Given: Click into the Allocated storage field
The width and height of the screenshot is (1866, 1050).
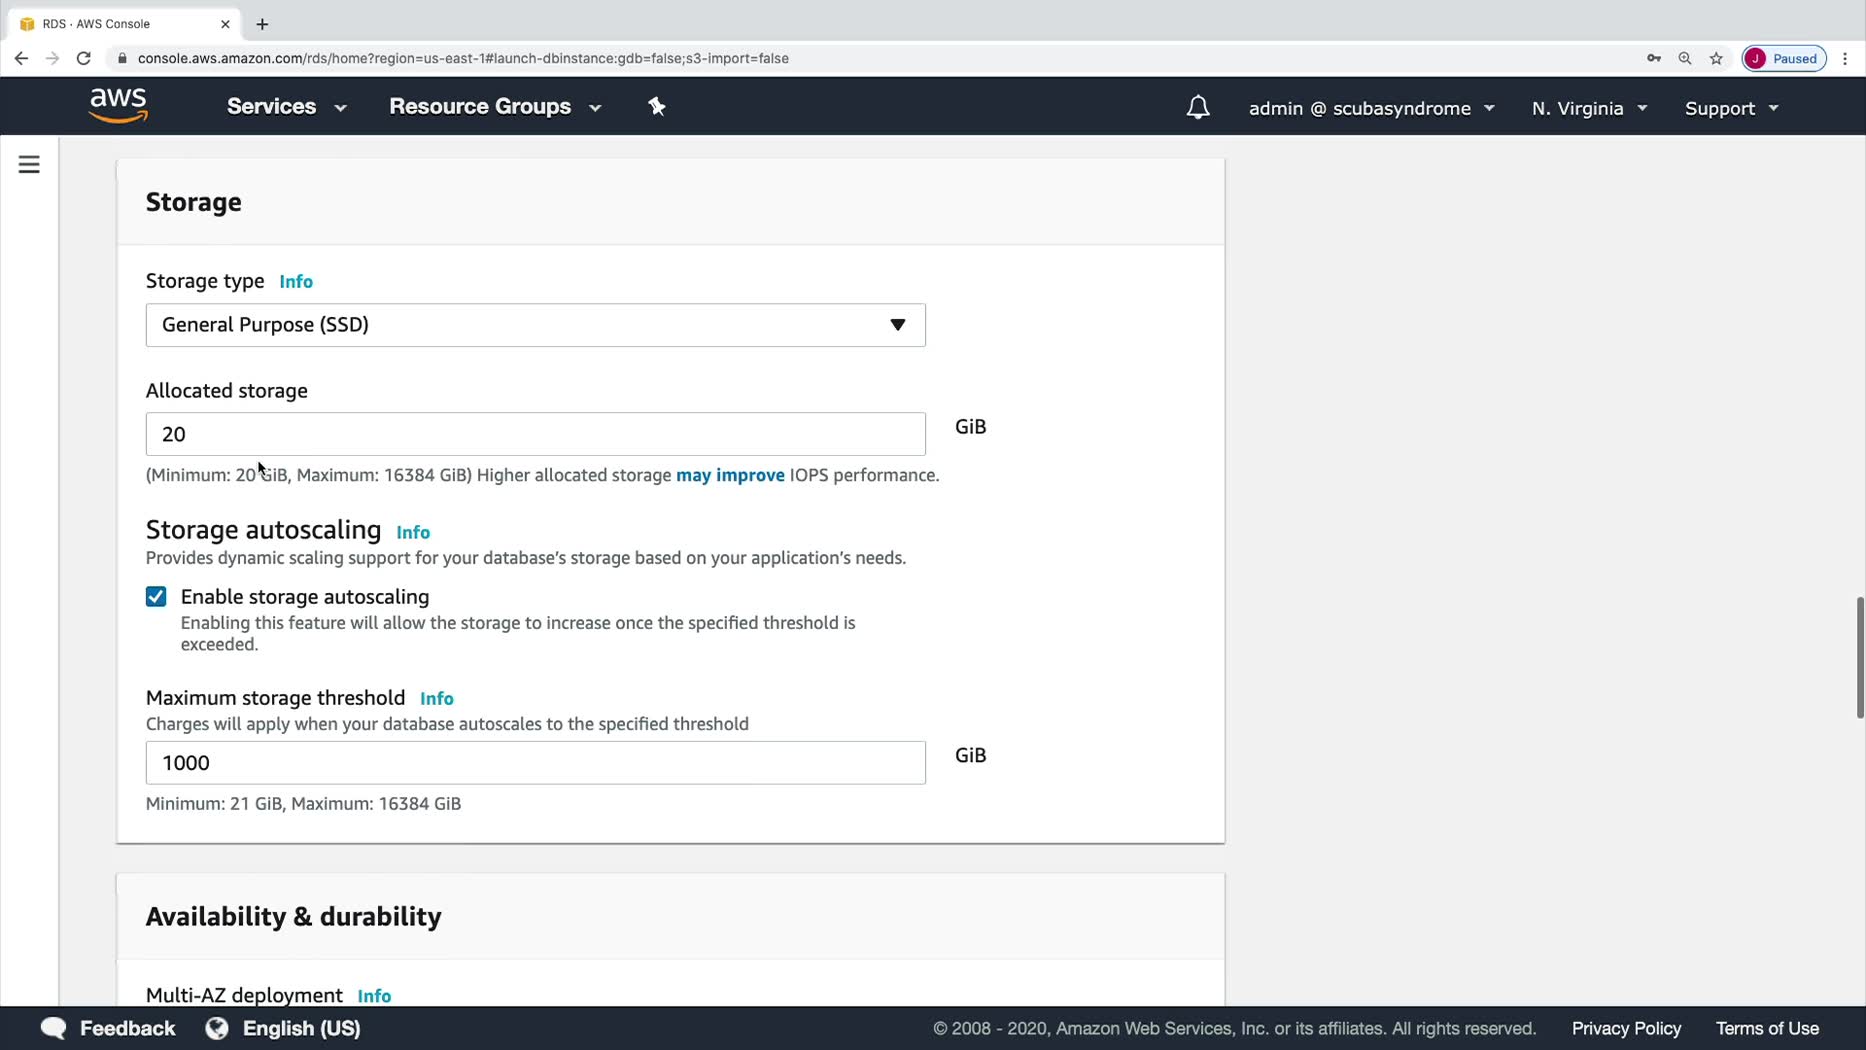Looking at the screenshot, I should [x=536, y=434].
